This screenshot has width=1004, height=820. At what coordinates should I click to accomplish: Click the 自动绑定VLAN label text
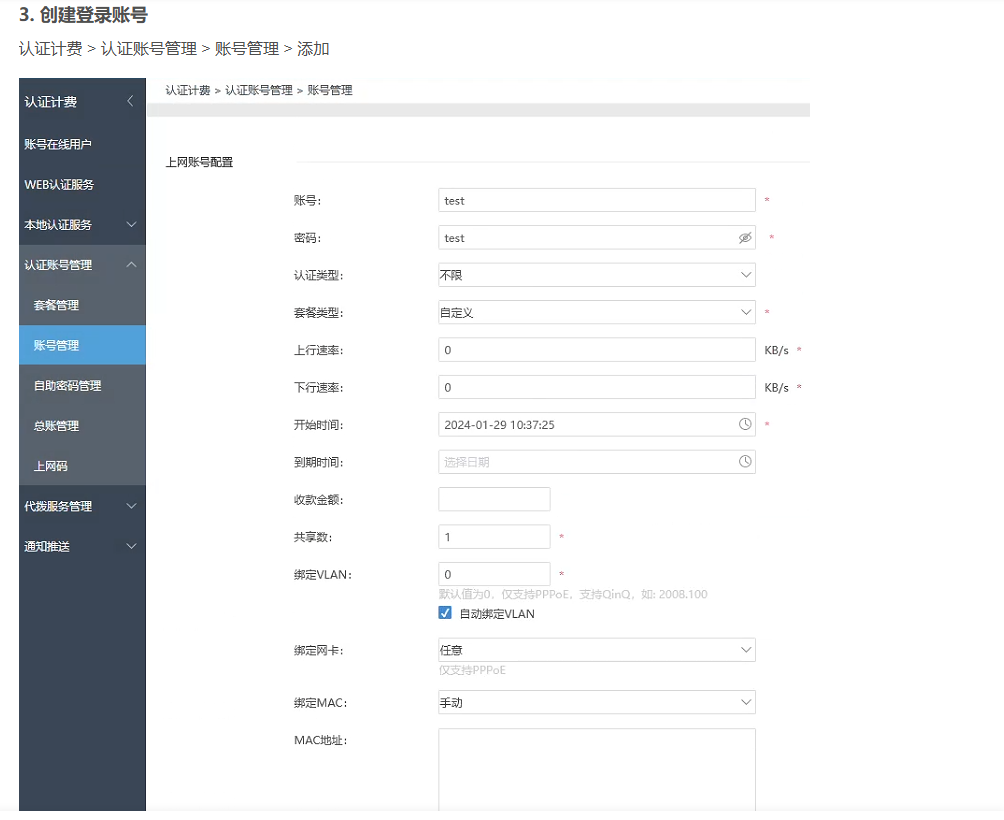(498, 614)
